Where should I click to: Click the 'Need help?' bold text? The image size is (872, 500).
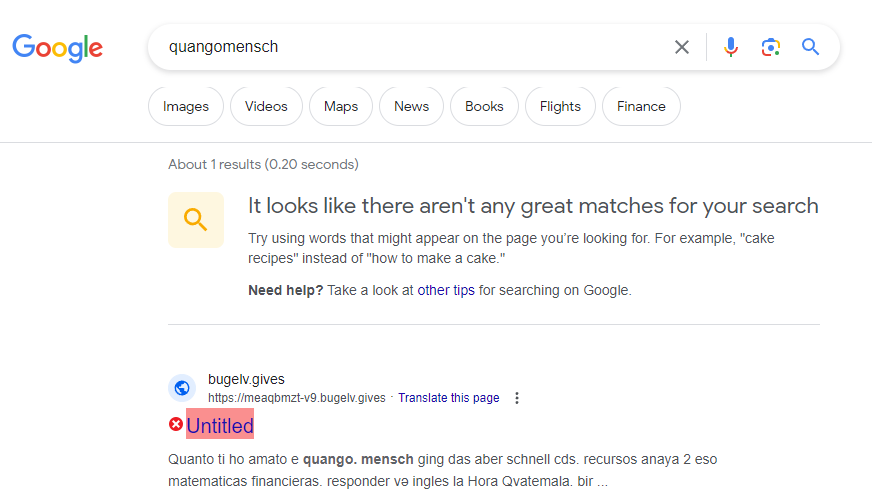click(x=285, y=290)
